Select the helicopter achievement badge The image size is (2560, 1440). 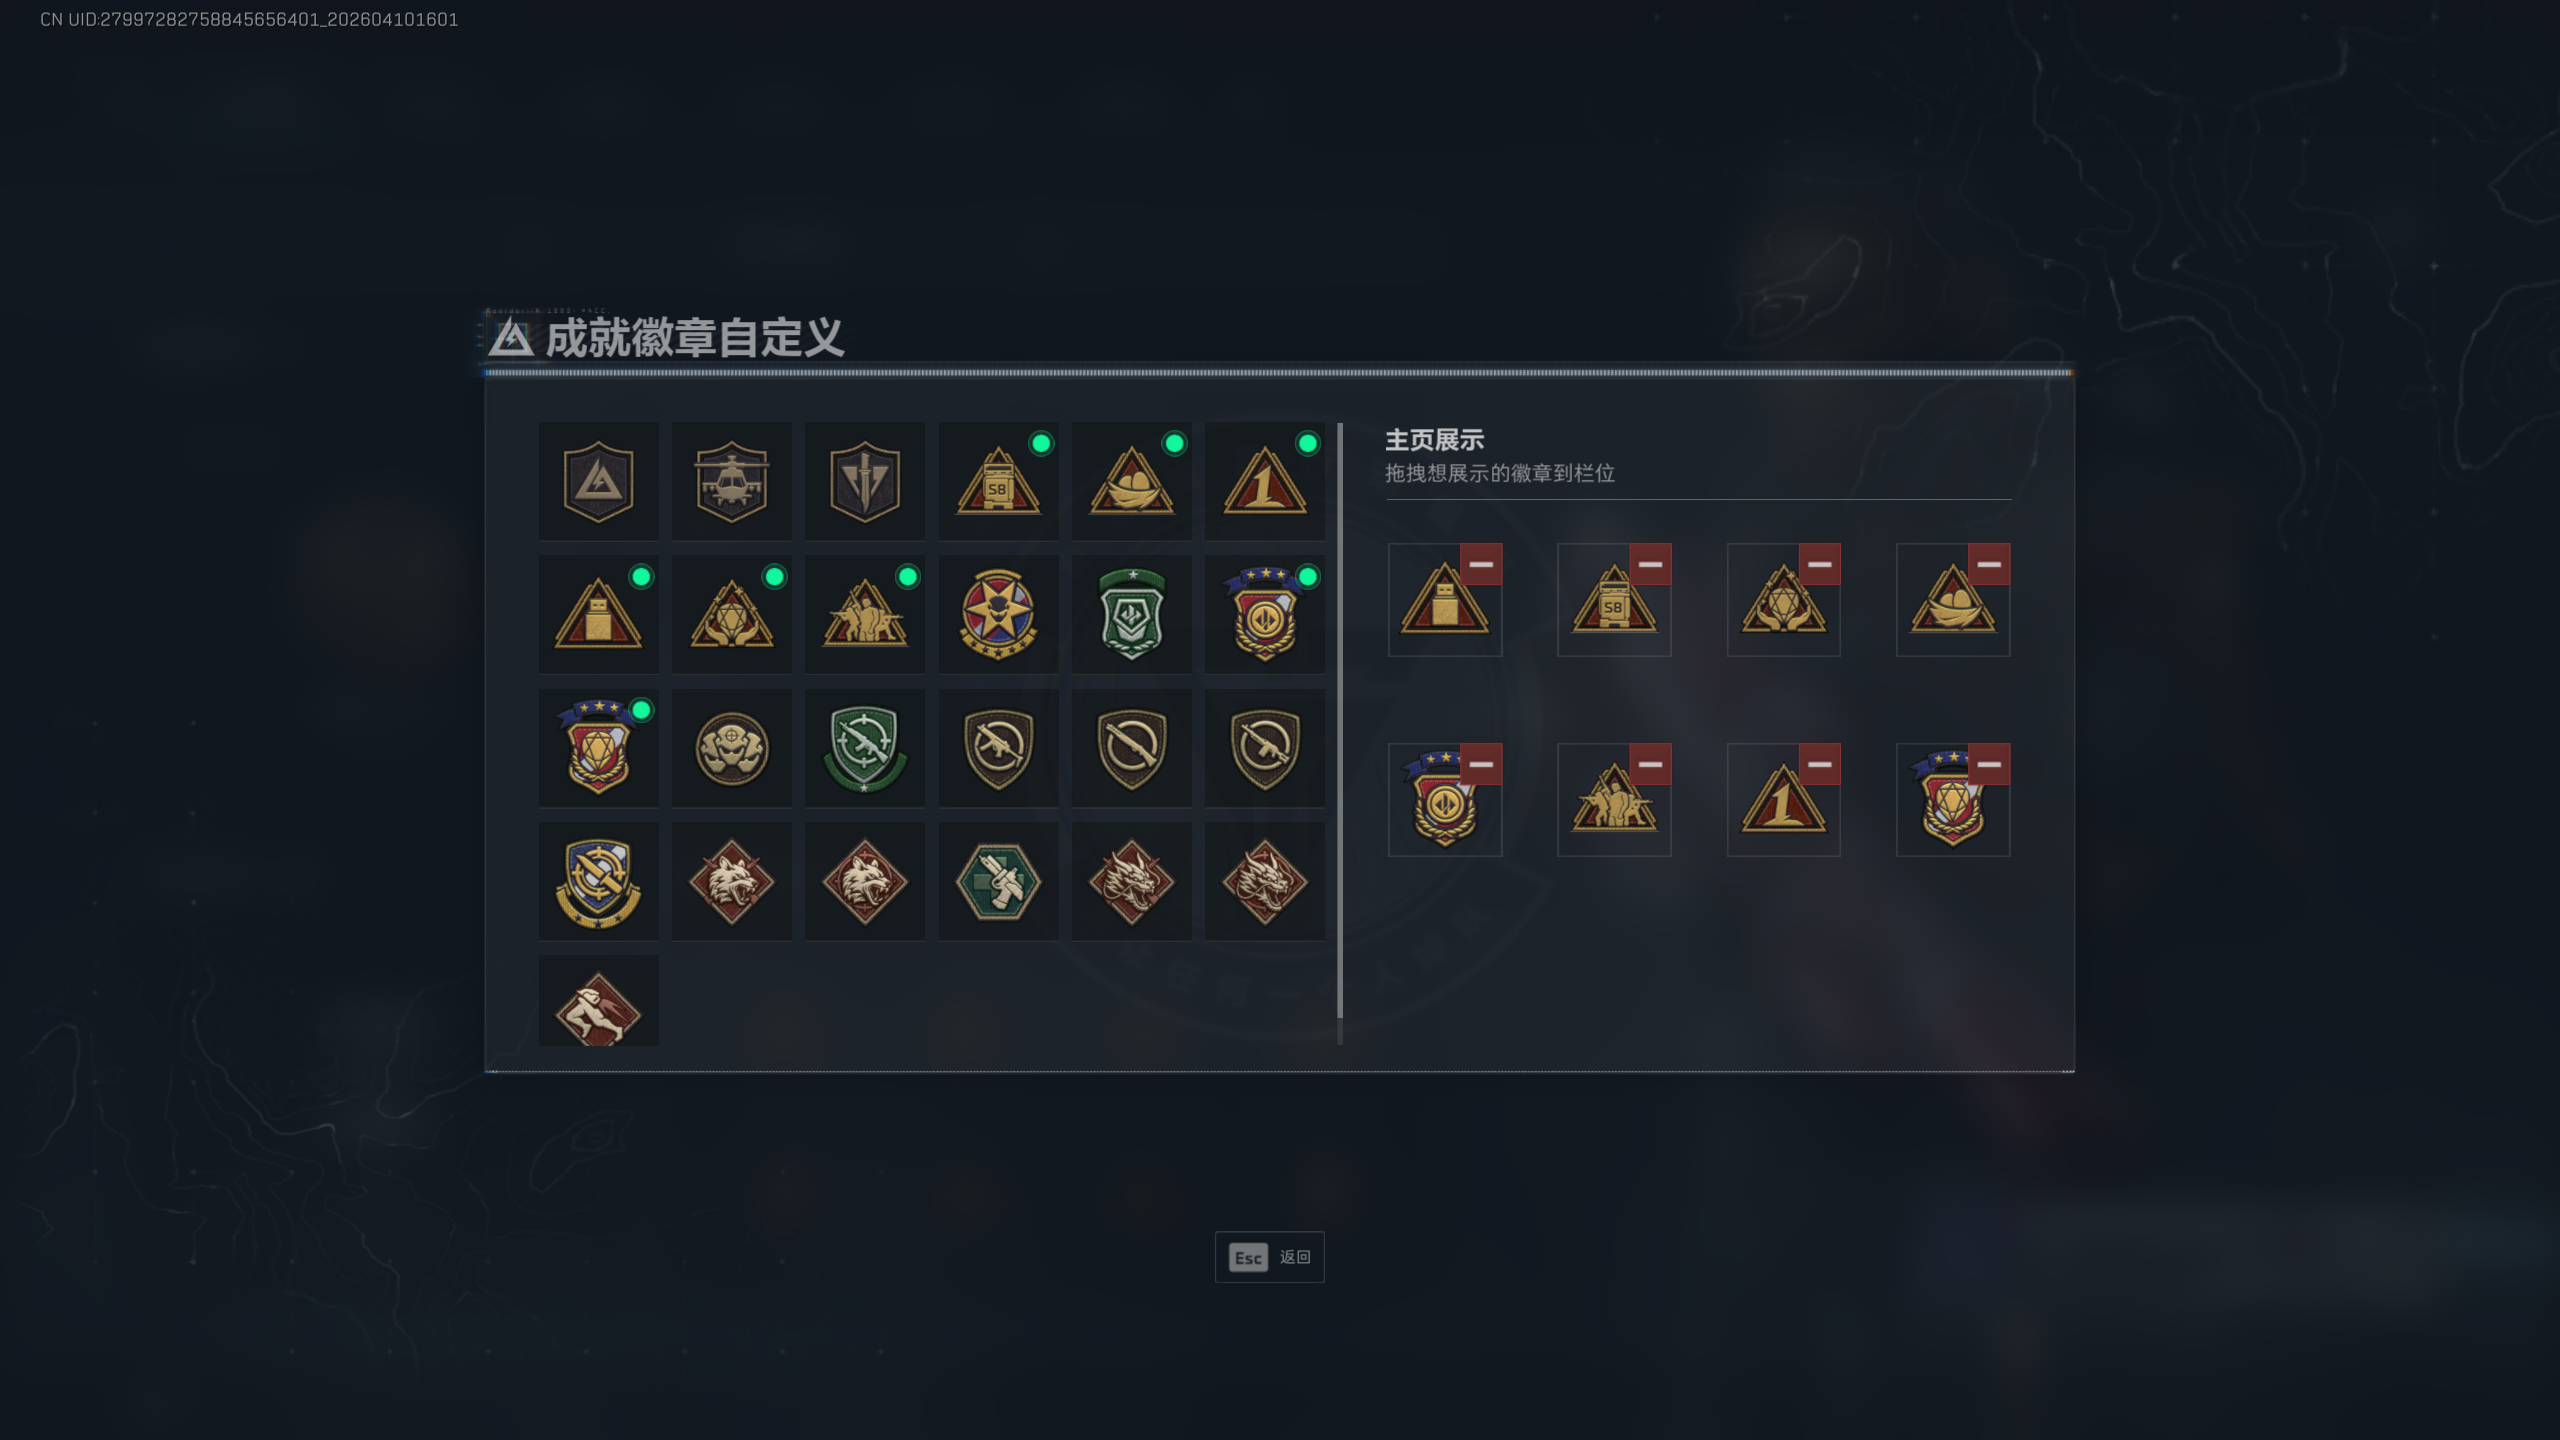[x=731, y=481]
